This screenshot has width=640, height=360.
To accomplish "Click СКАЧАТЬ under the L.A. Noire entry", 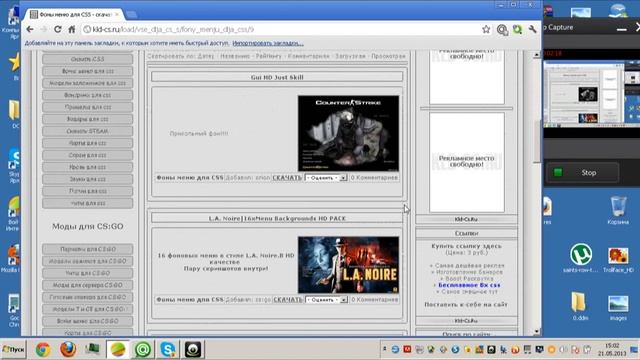I will [288, 300].
